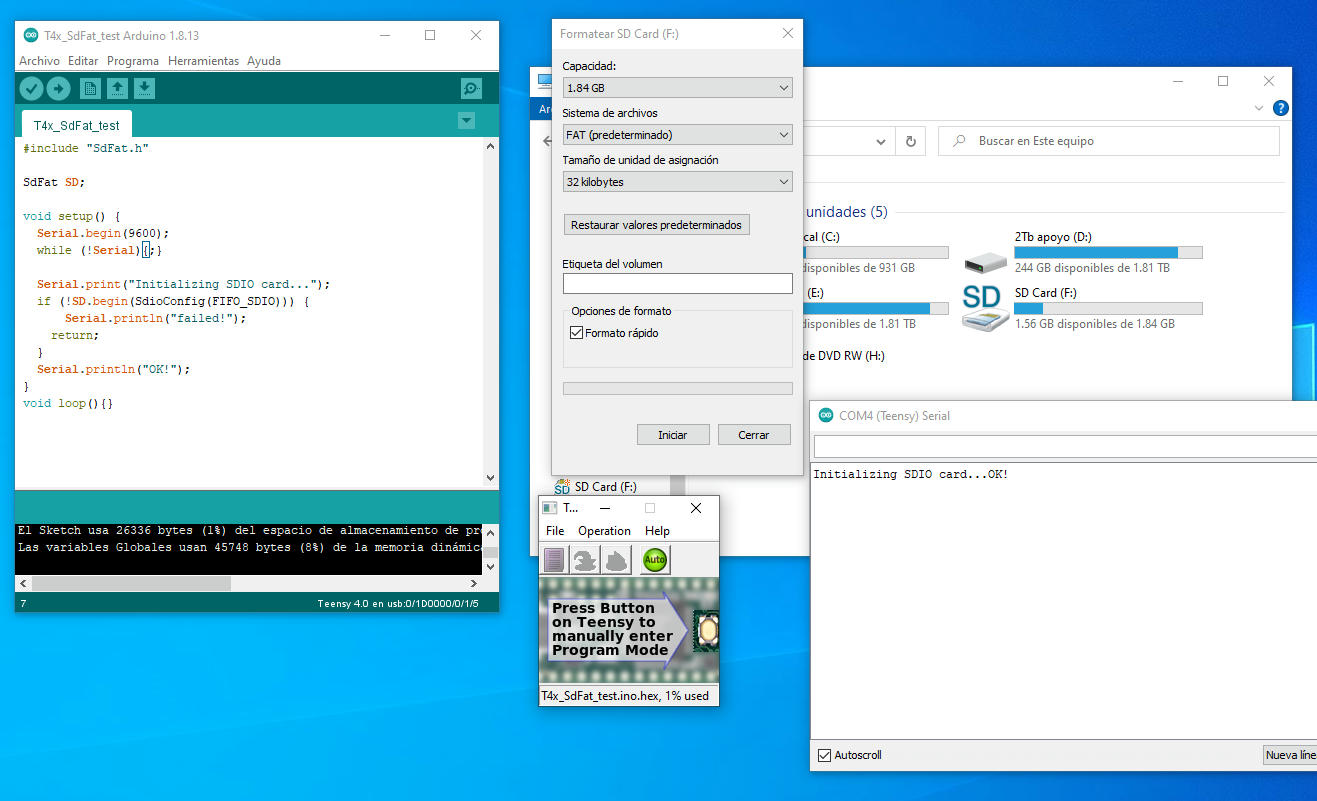Open the Tamaño de unidad de asignación dropdown
This screenshot has width=1317, height=801.
click(677, 182)
